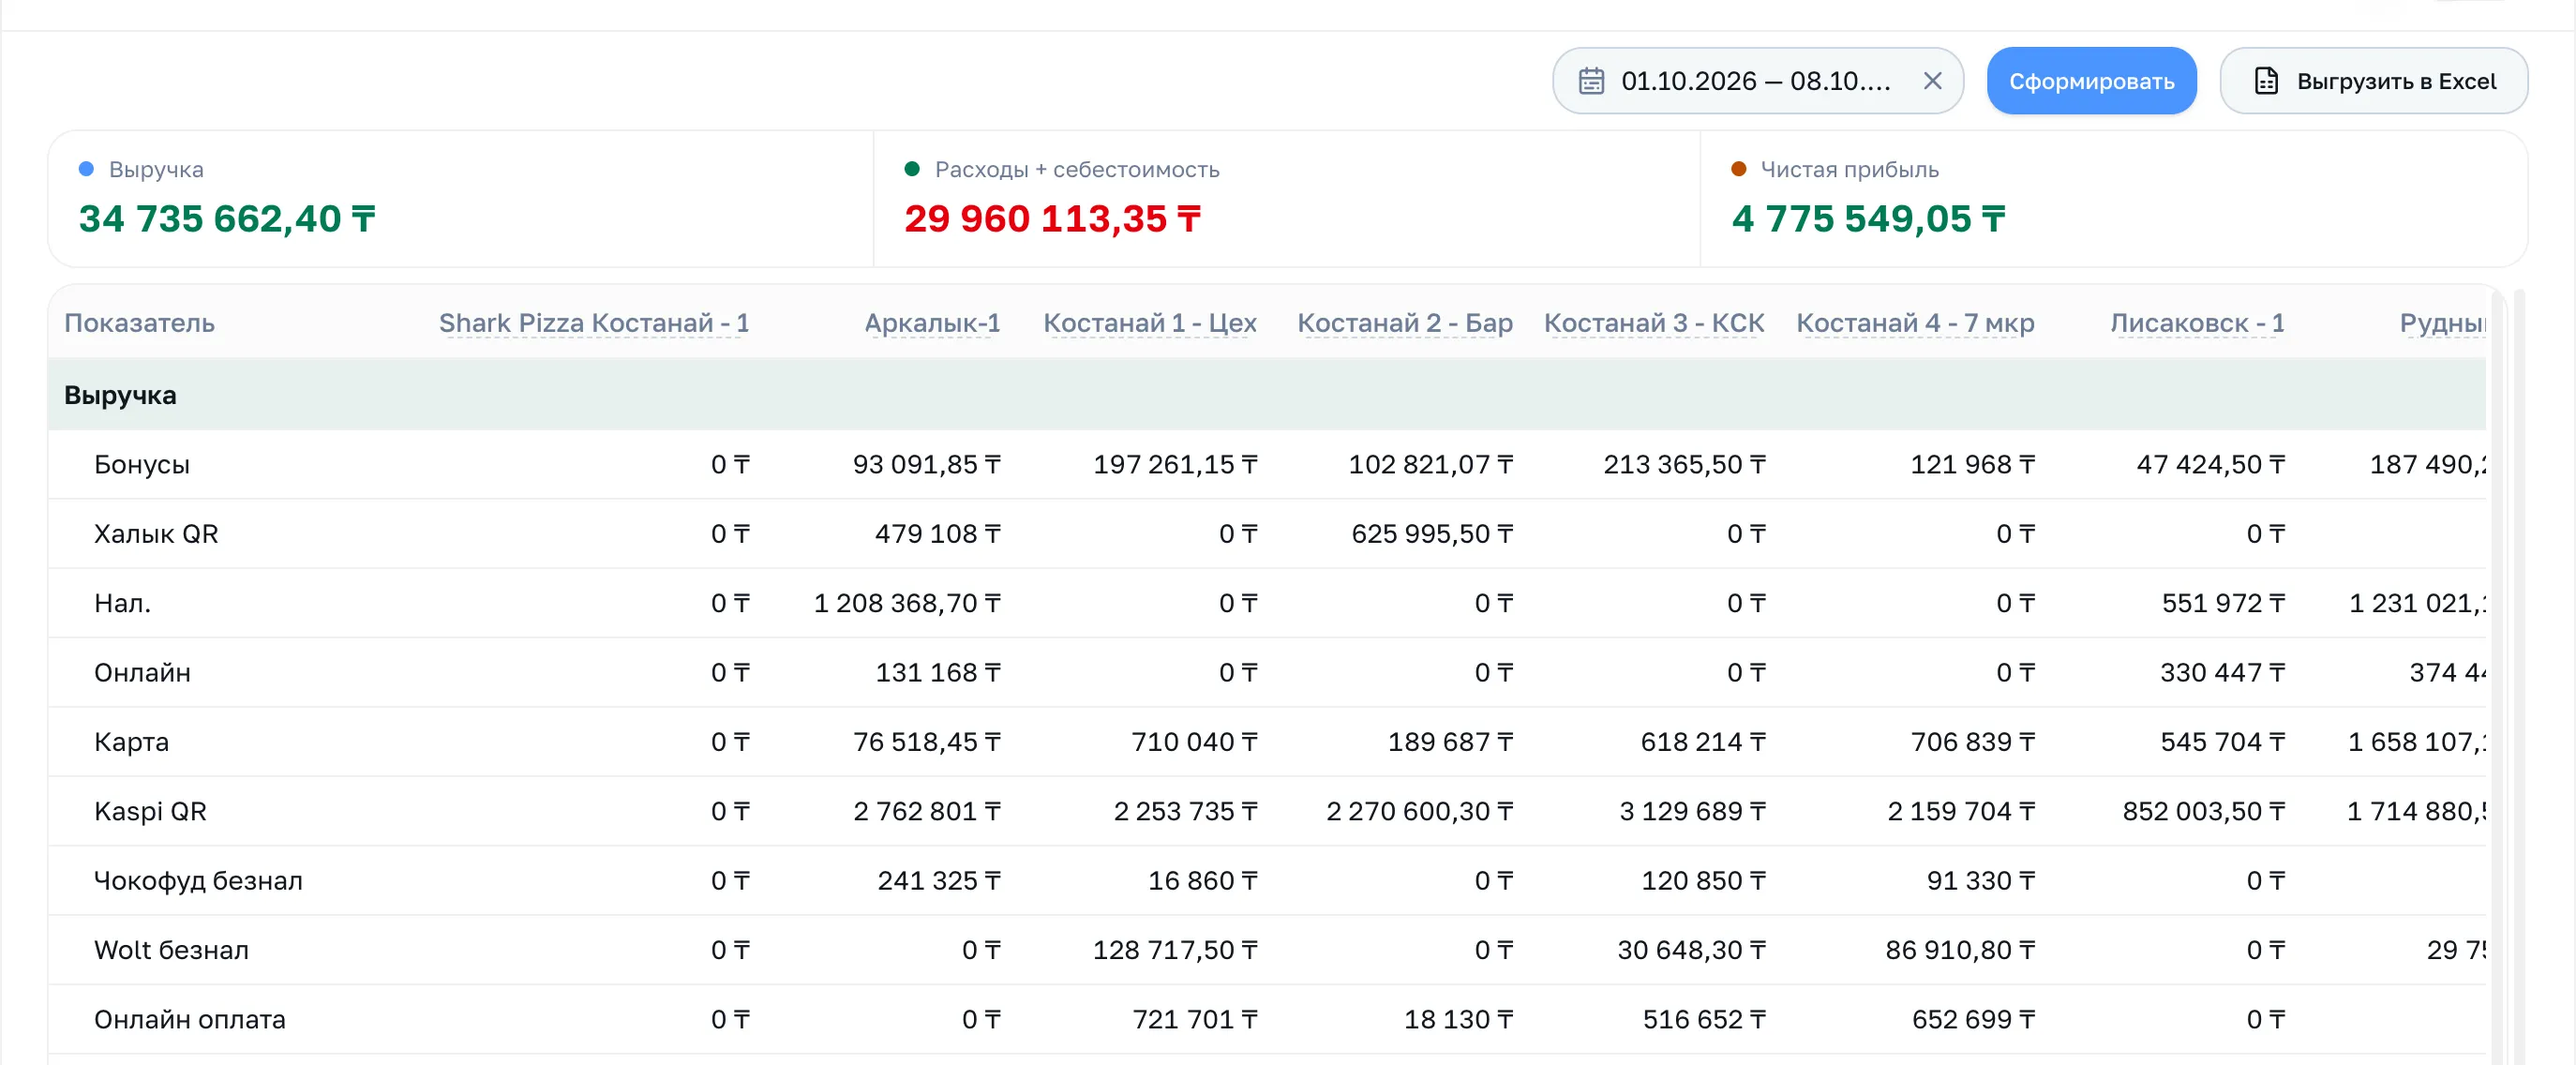Click the Показатель column header
This screenshot has height=1065, width=2576.
click(x=139, y=323)
